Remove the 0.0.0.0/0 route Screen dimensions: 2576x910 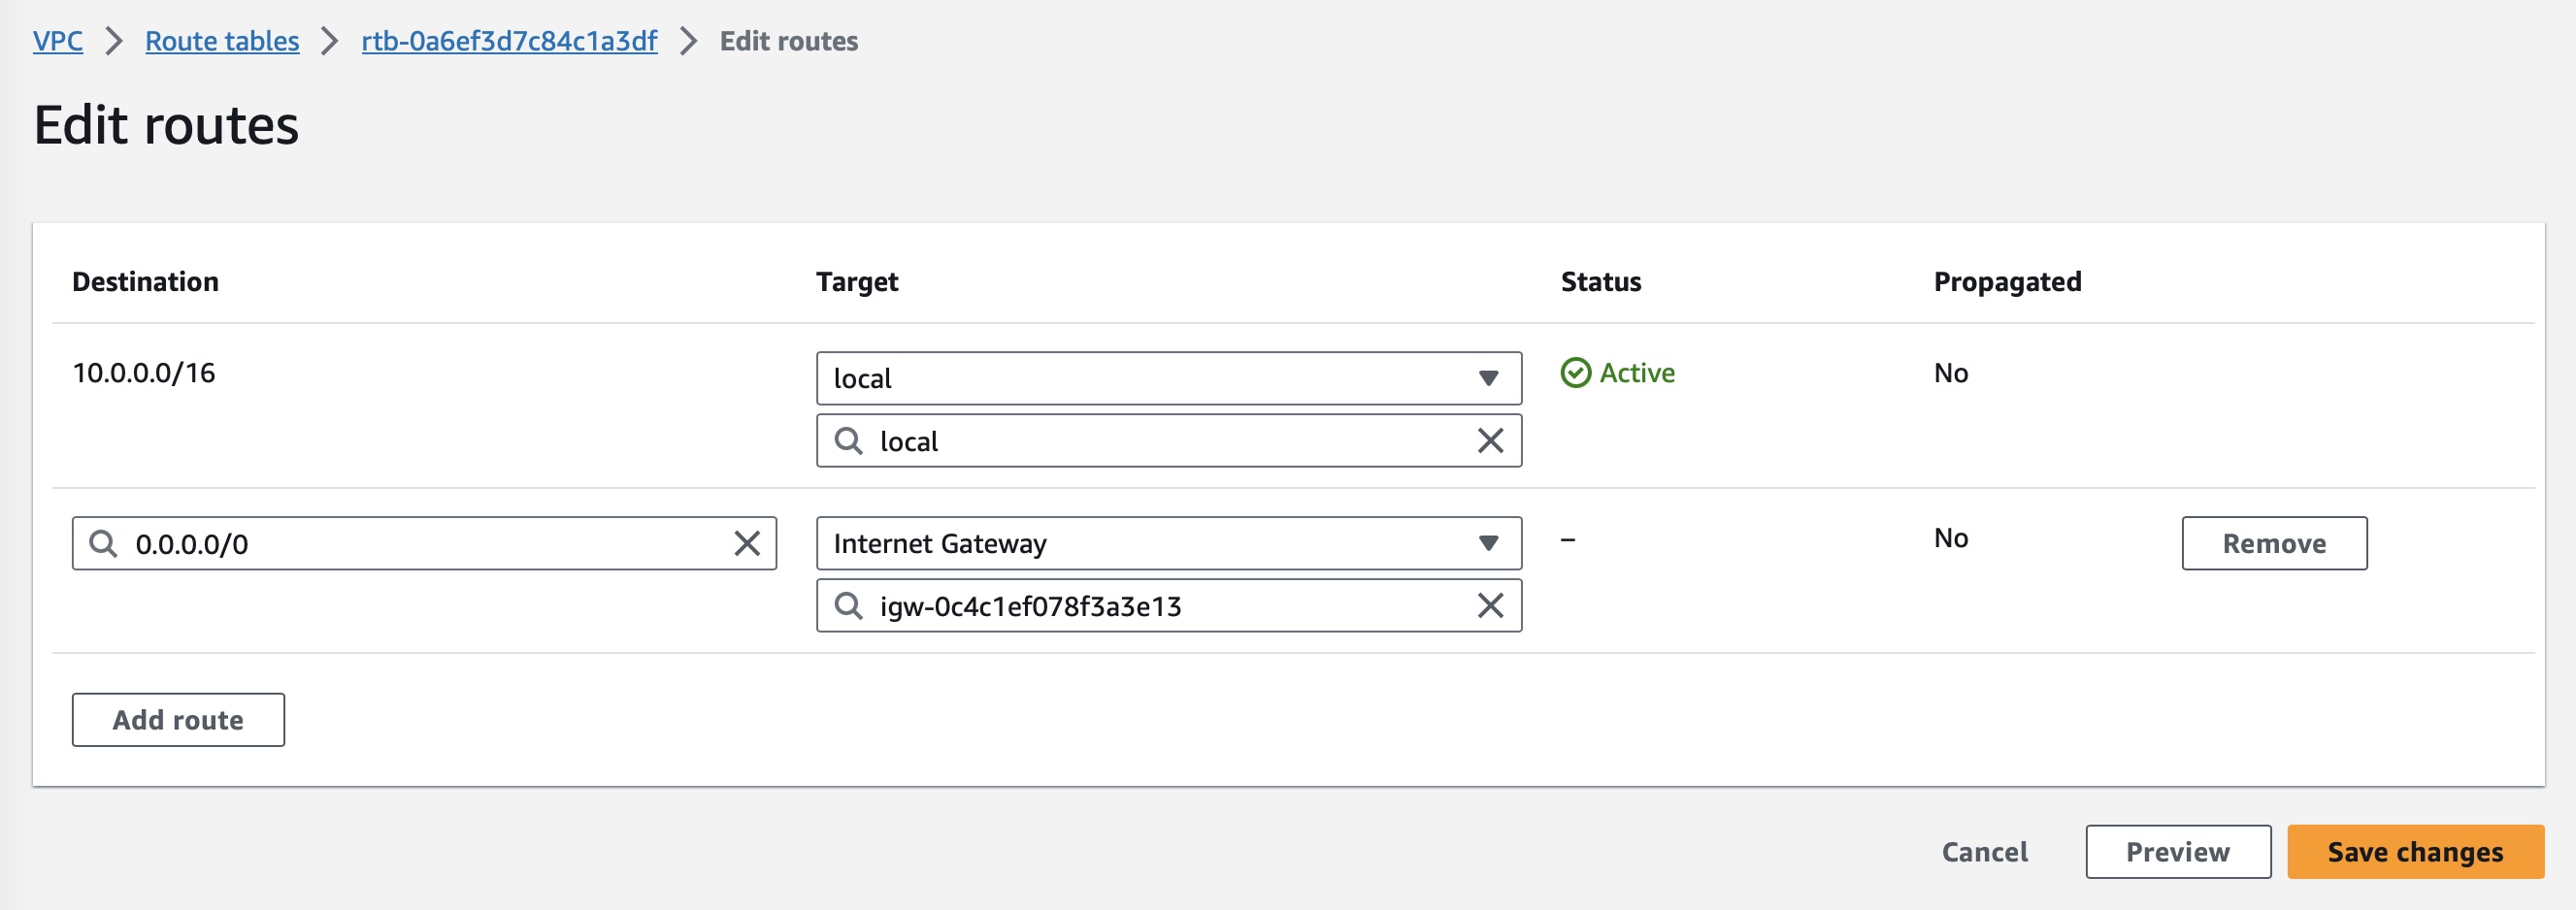2273,543
